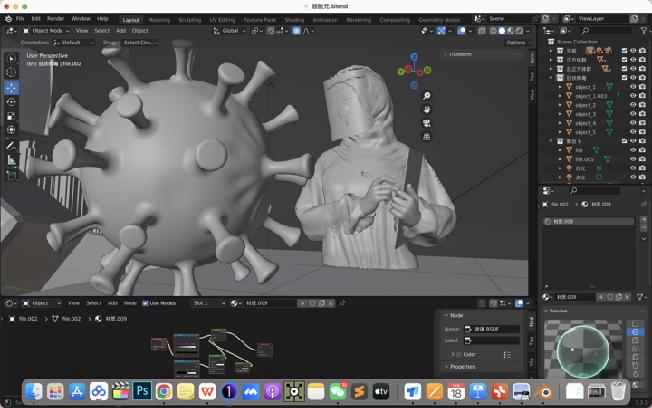Open Photoshop from the dock
This screenshot has width=652, height=408.
142,391
